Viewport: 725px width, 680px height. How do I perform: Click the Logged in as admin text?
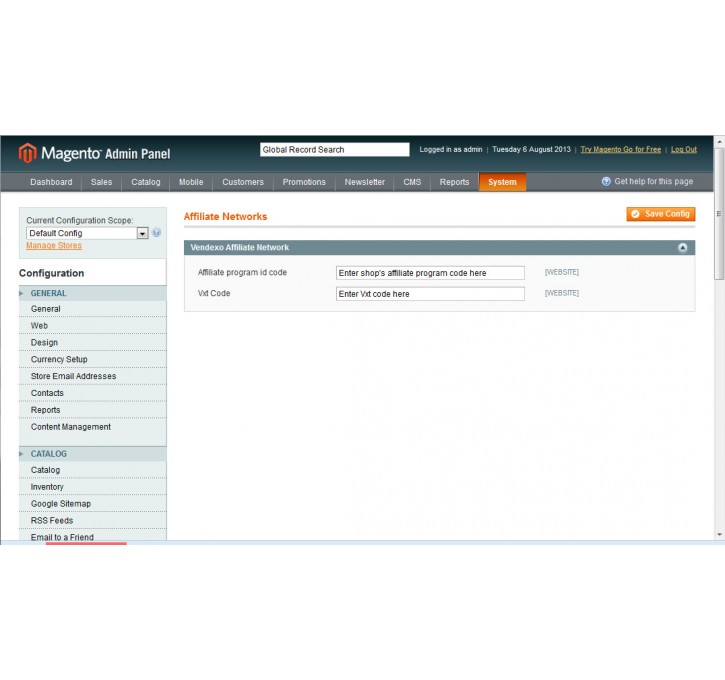[x=451, y=149]
